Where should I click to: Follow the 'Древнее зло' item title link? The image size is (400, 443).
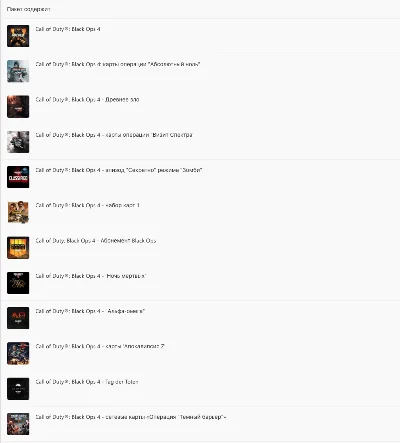click(87, 100)
